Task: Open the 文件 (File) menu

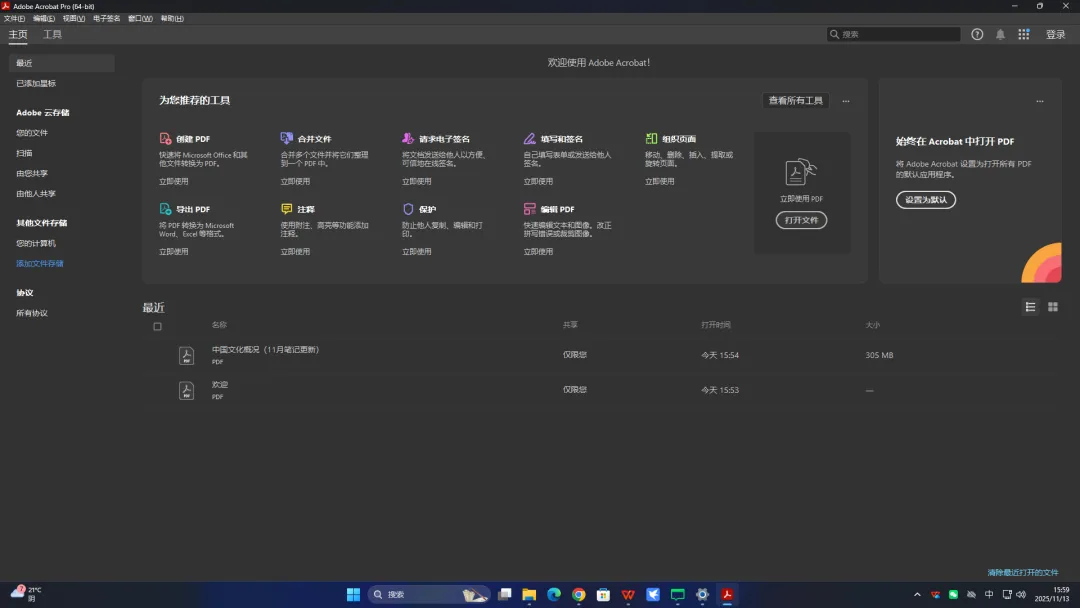Action: click(x=14, y=19)
